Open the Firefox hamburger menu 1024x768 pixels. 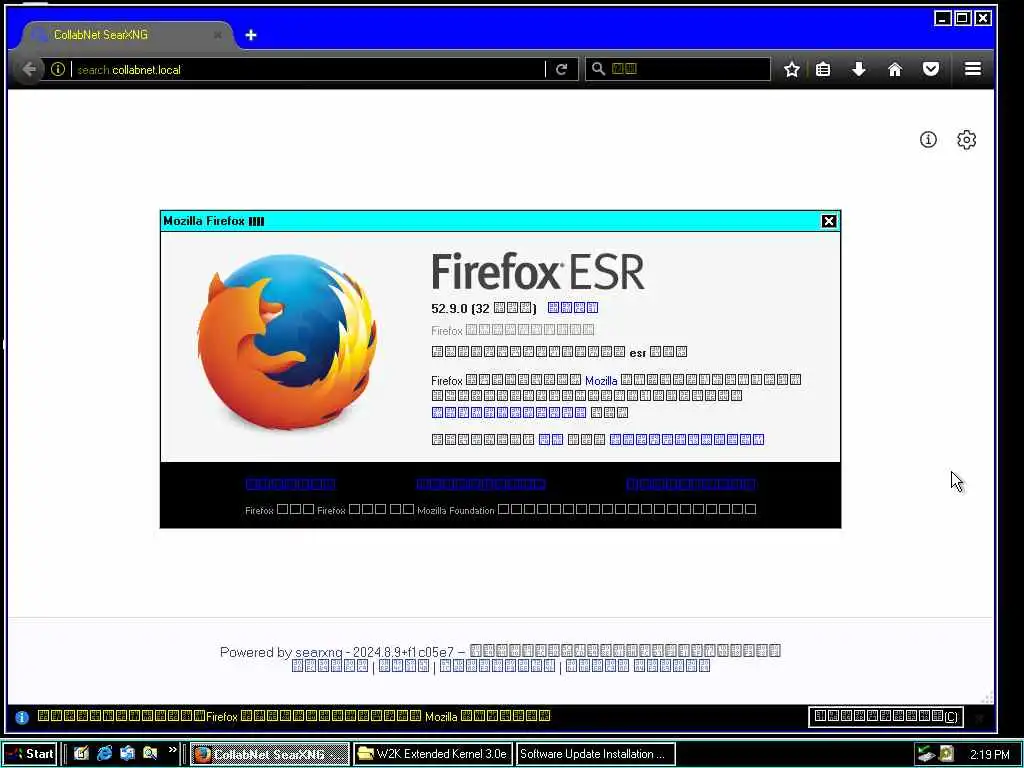point(972,69)
